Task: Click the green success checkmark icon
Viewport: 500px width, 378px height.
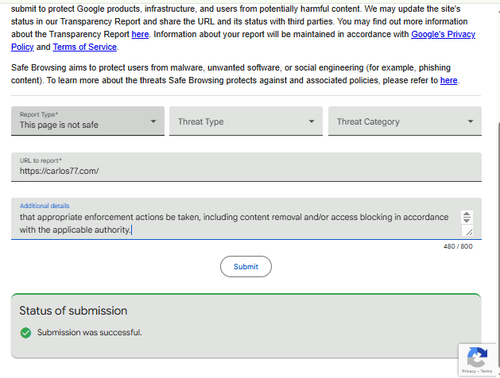Action: [26, 333]
